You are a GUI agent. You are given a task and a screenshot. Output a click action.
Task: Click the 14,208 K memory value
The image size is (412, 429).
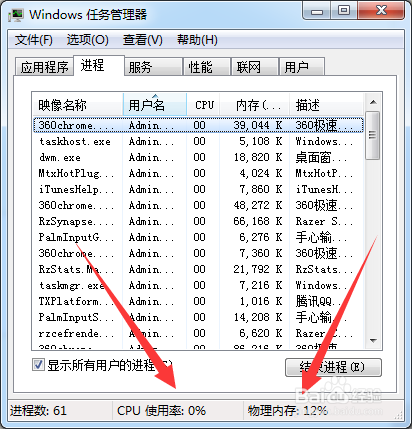pyautogui.click(x=258, y=317)
